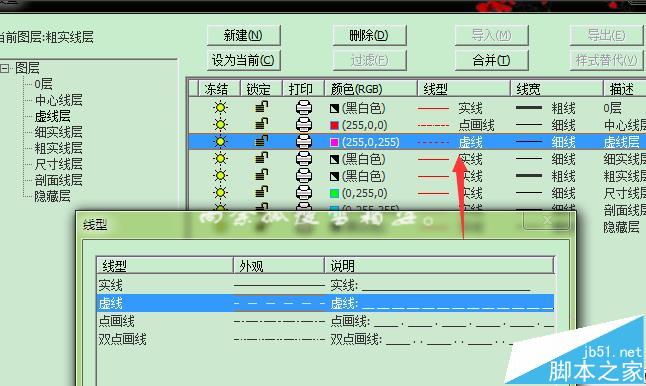Open black-white color swatch of 0层
This screenshot has height=386, width=646.
334,108
